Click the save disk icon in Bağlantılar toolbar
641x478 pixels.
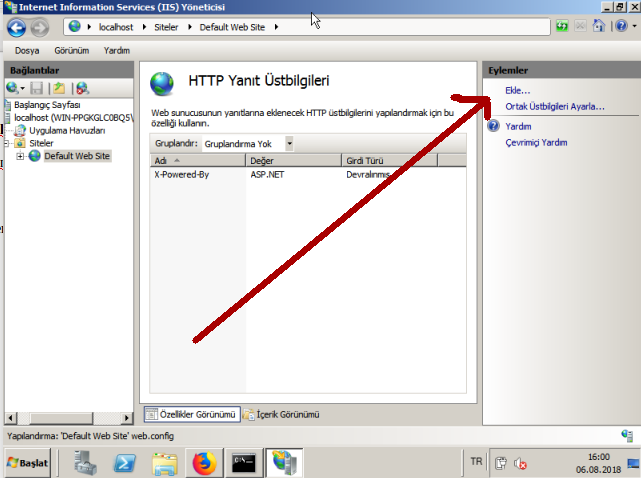pos(36,88)
